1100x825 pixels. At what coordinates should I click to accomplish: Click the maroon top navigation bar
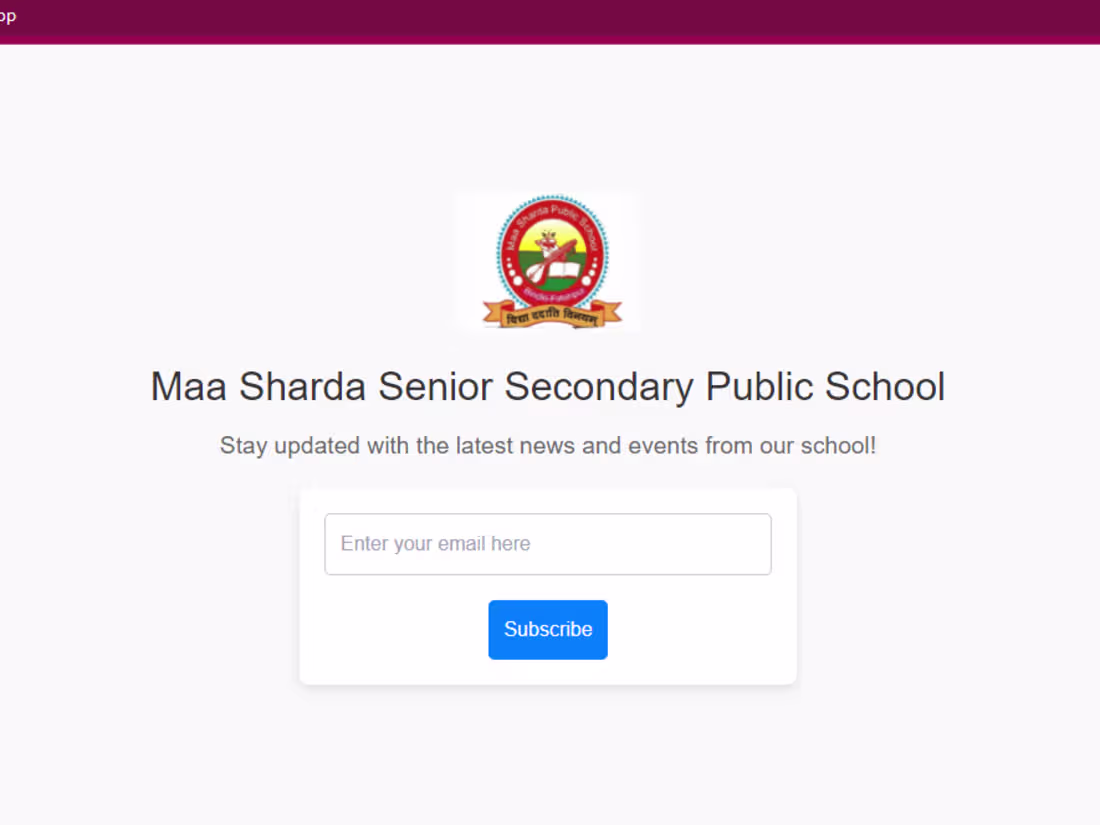[x=550, y=21]
